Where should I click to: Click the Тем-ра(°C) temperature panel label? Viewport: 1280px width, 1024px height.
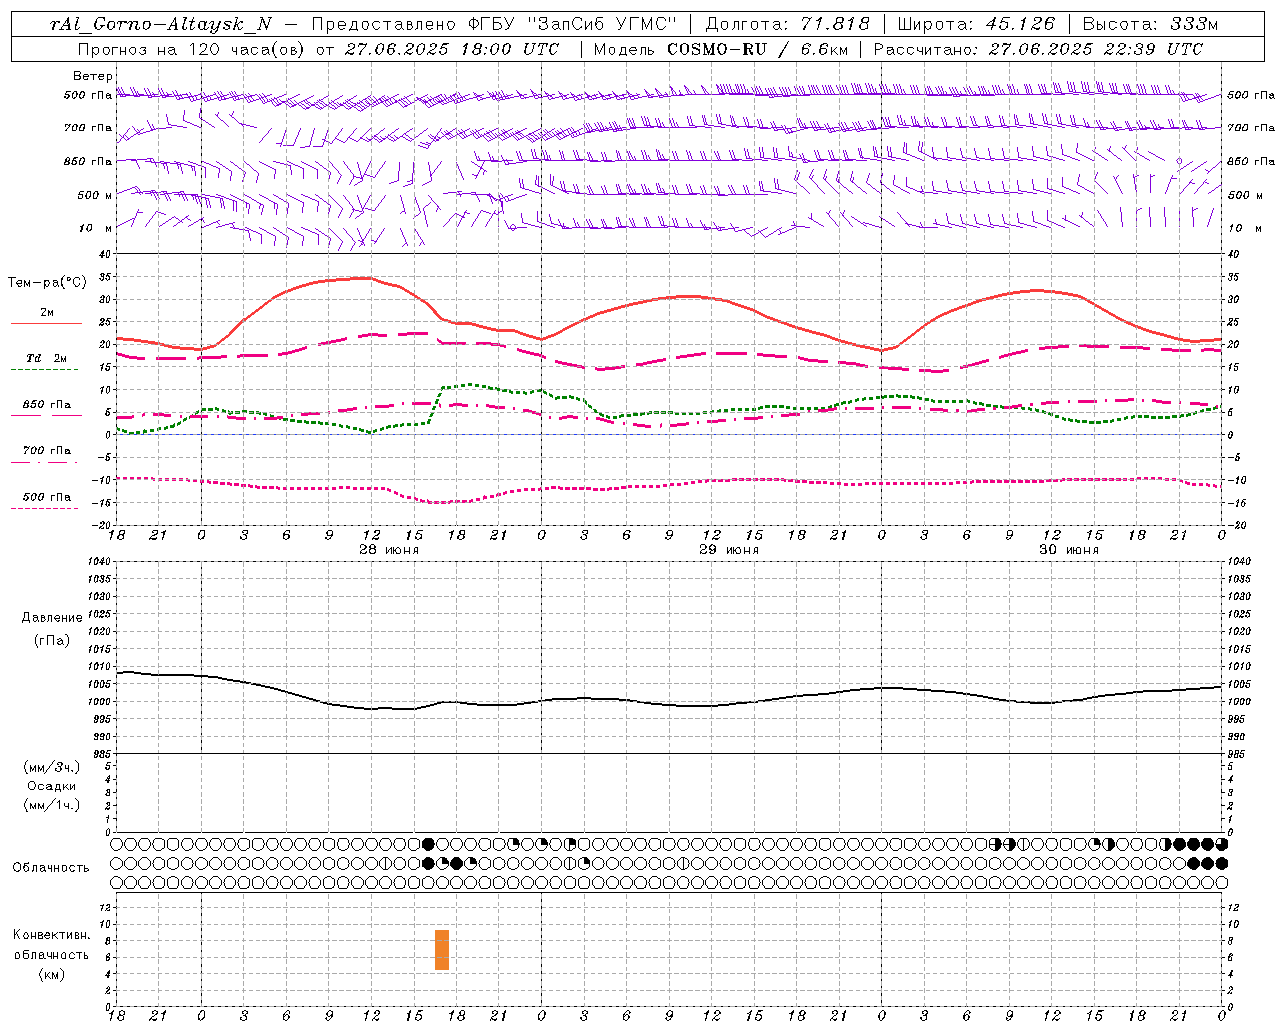[46, 283]
